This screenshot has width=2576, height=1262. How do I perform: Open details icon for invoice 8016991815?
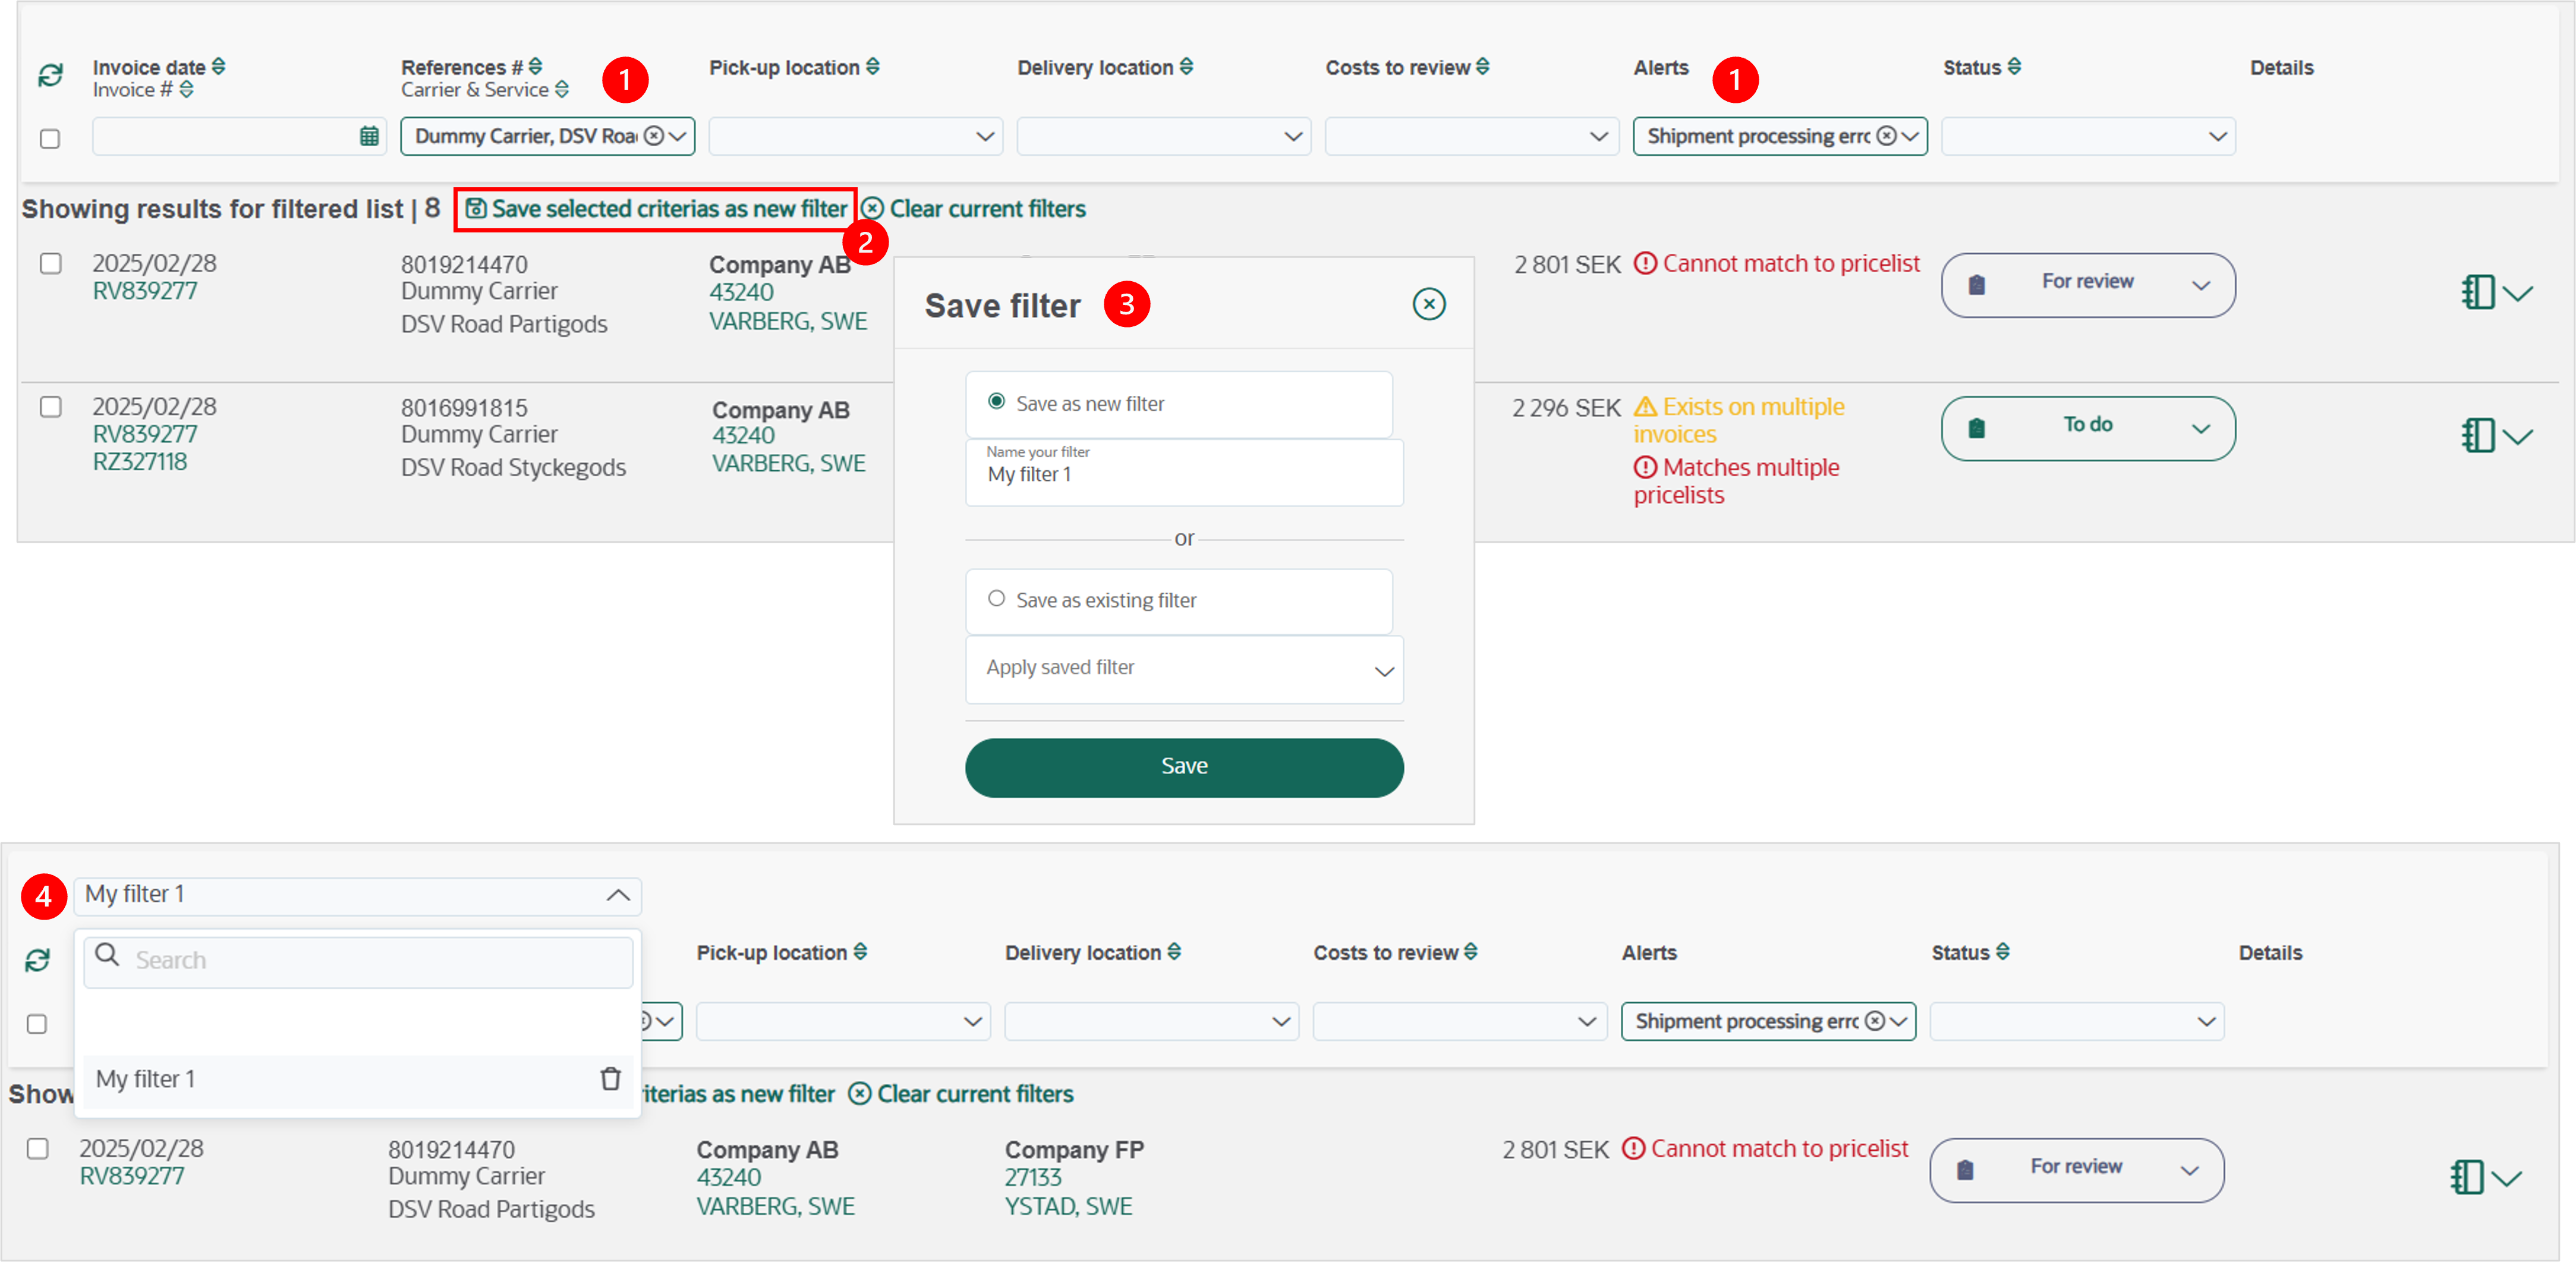click(2478, 435)
